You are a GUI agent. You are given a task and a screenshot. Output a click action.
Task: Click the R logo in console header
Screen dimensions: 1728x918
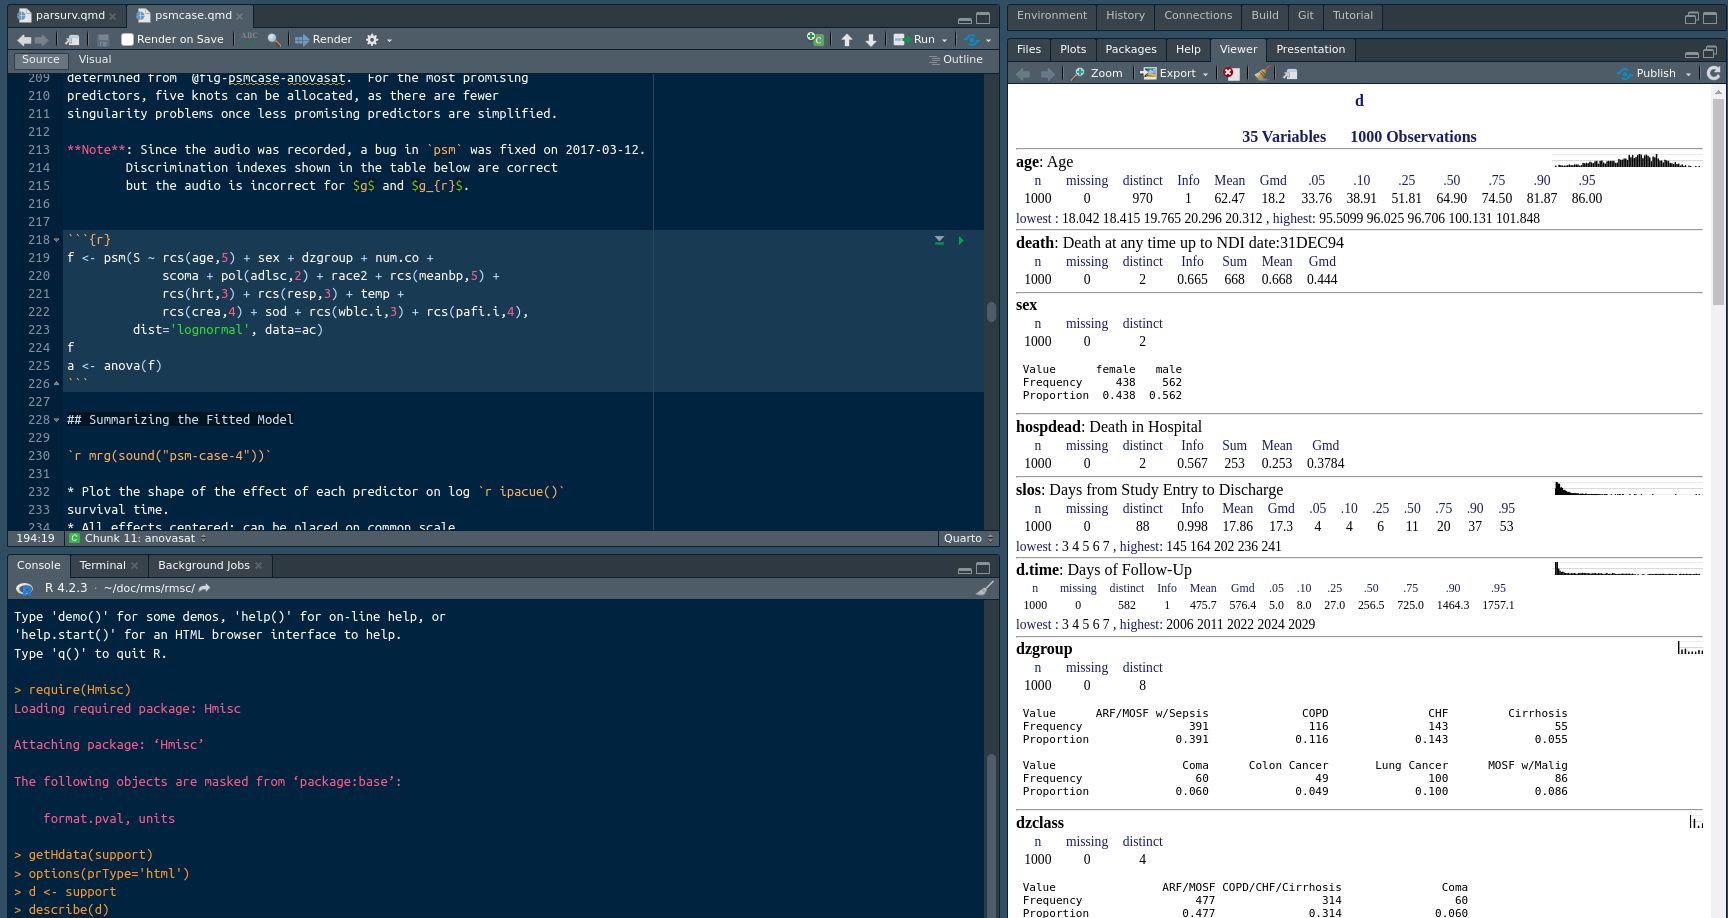click(25, 588)
